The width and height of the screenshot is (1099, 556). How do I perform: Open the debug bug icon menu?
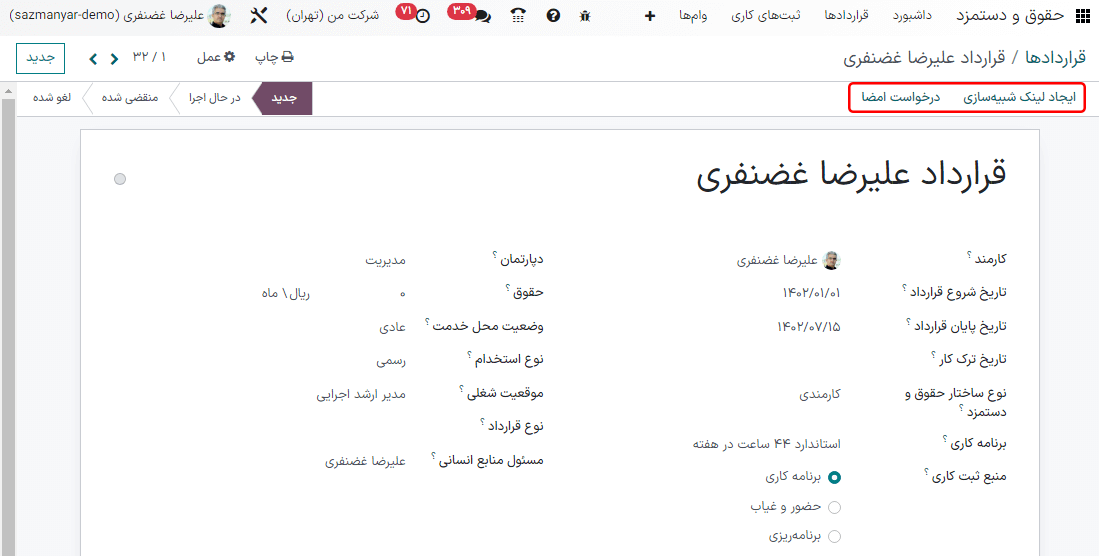pos(585,16)
